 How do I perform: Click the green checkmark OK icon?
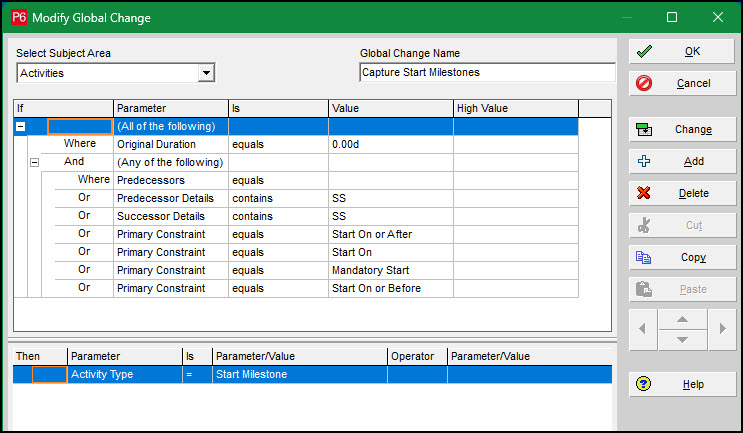[644, 51]
